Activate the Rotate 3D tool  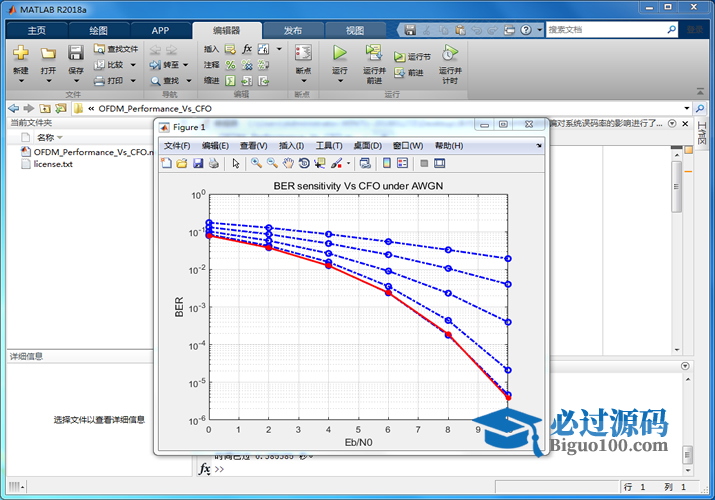[304, 163]
